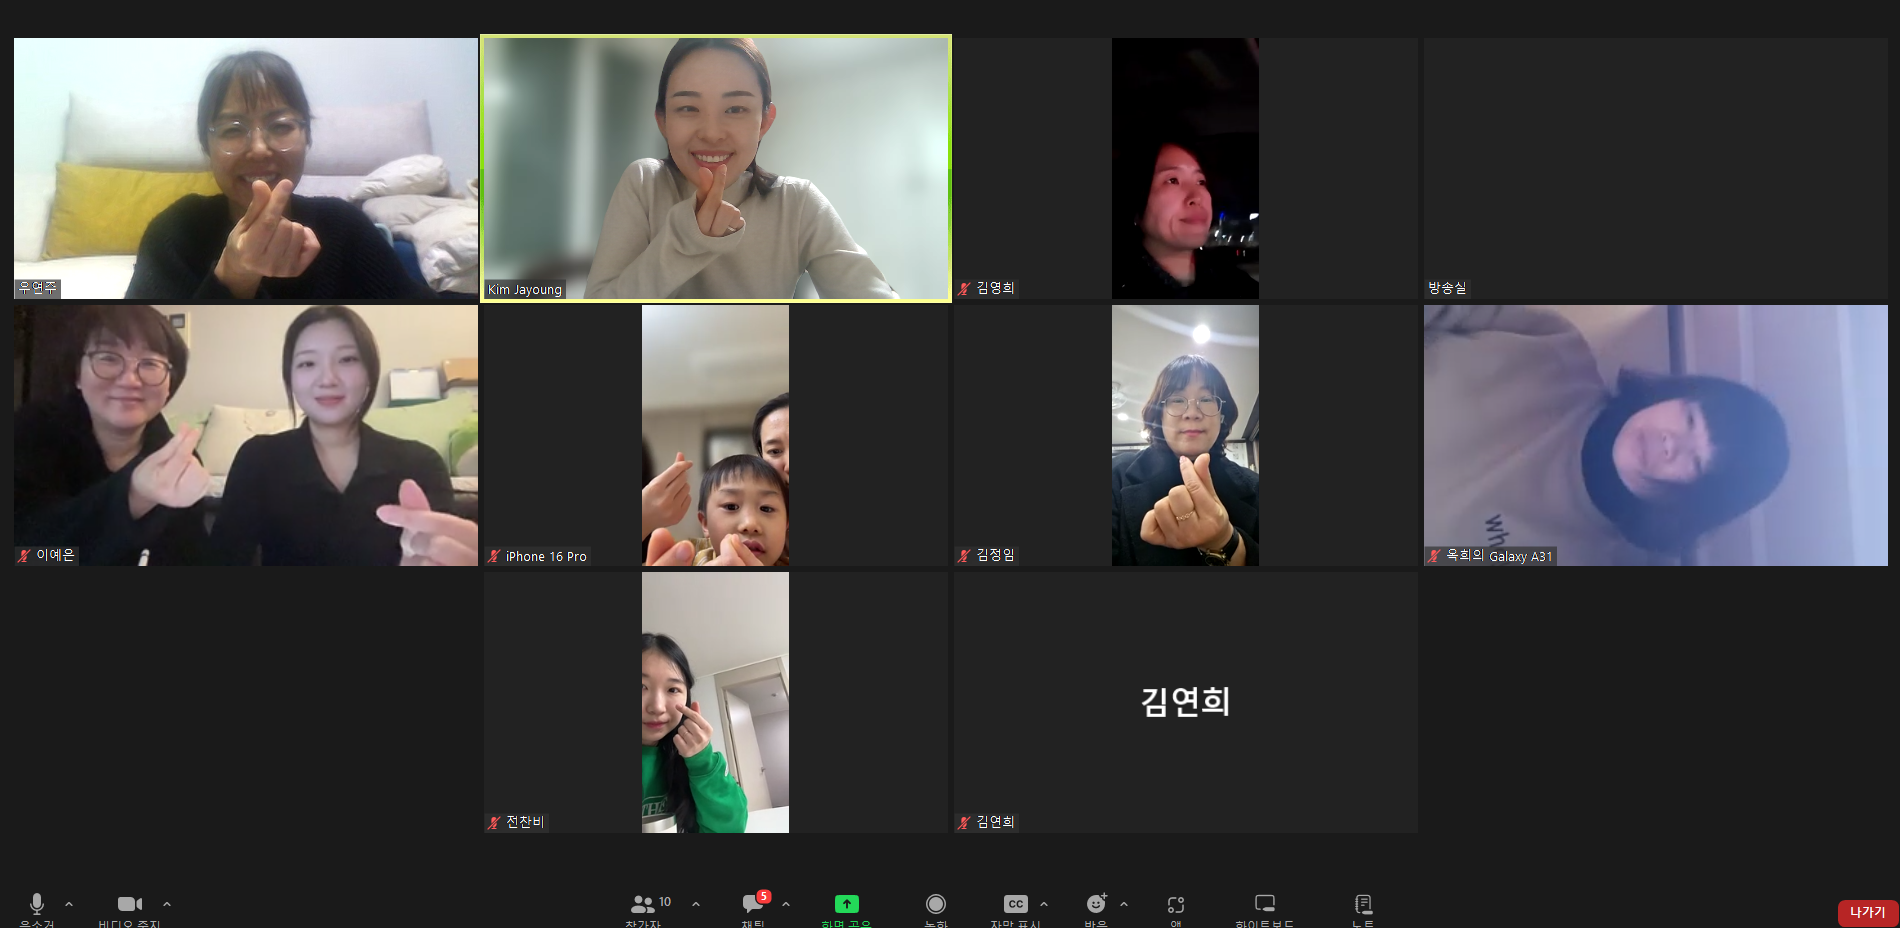The image size is (1900, 928).
Task: Click the unread chat badge showing 5
Action: [x=764, y=896]
